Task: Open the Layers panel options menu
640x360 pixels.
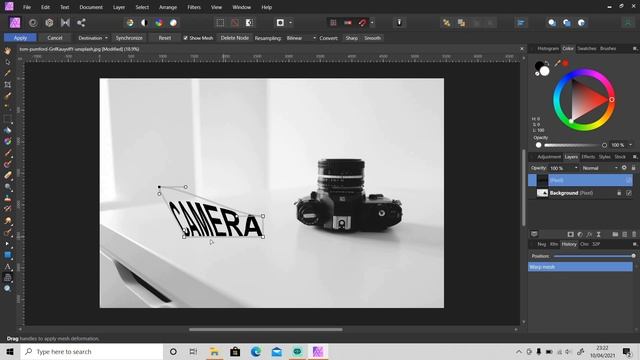Action: coord(634,157)
